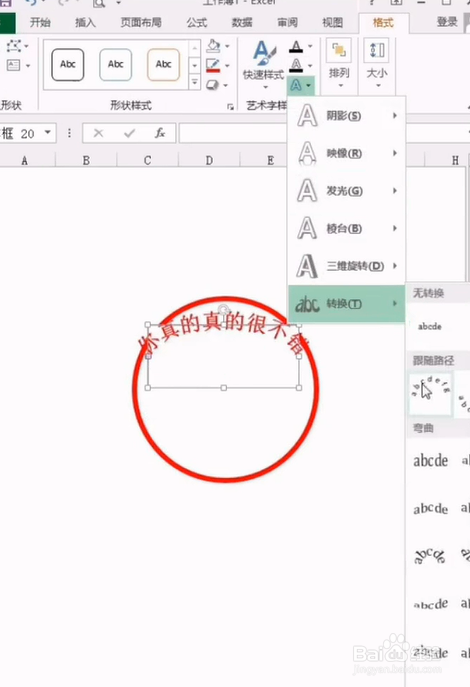The width and height of the screenshot is (470, 687).
Task: Select the 格式 tab
Action: pyautogui.click(x=383, y=22)
